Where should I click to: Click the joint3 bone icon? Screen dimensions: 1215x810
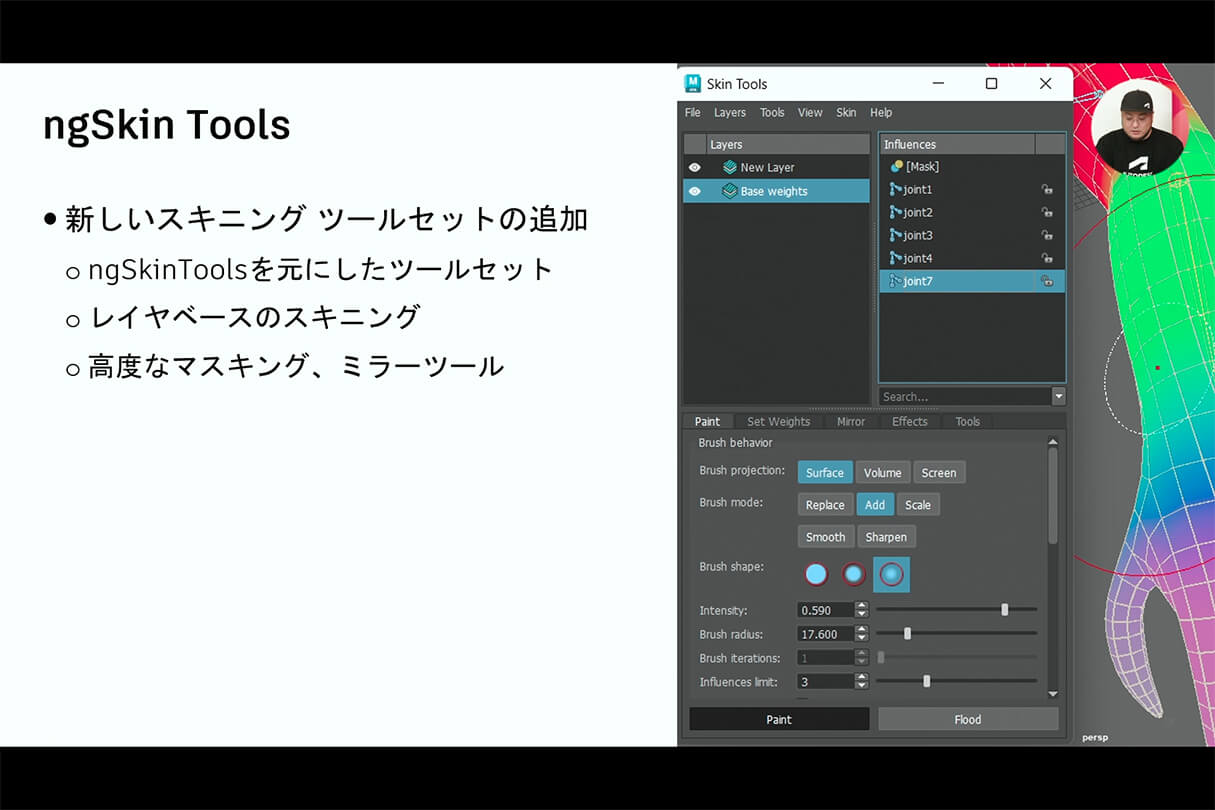(x=896, y=236)
